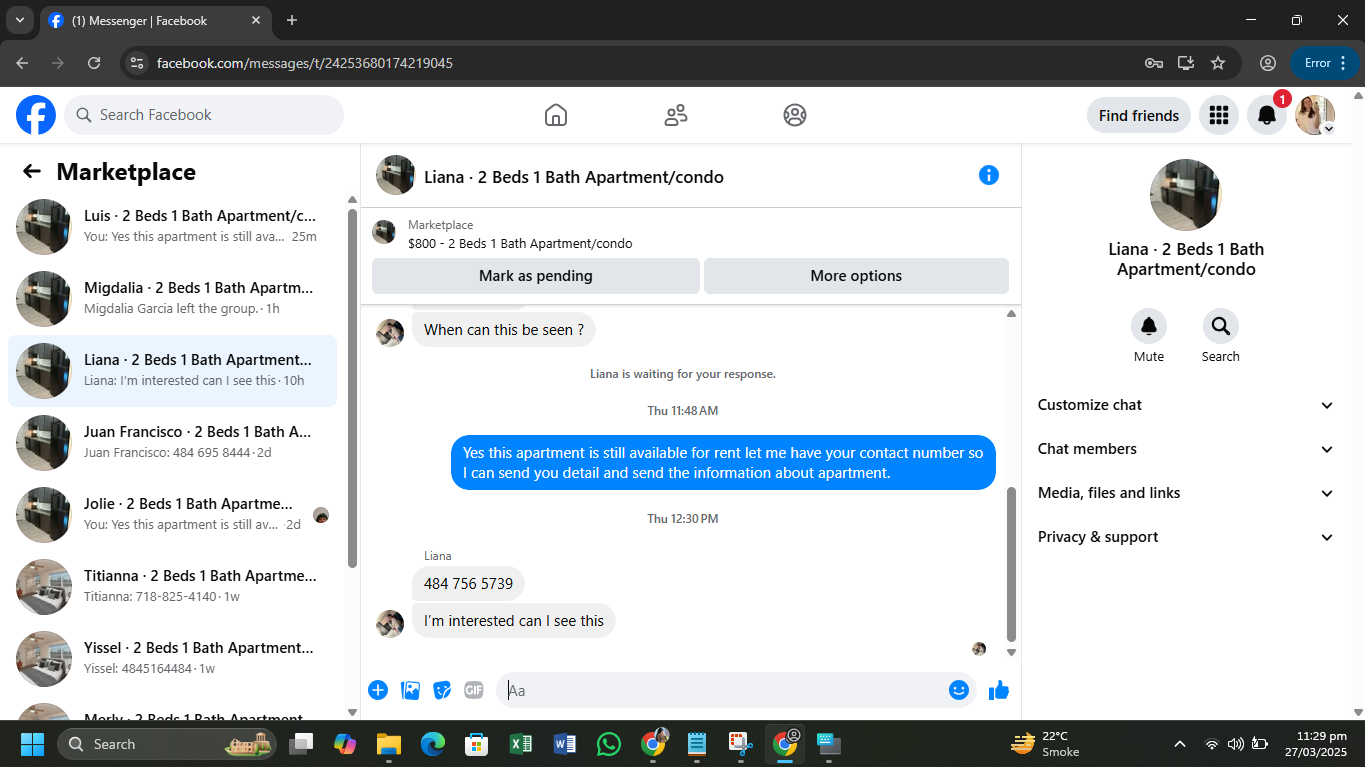This screenshot has width=1365, height=767.
Task: Open Microsoft Edge from taskbar
Action: click(432, 744)
